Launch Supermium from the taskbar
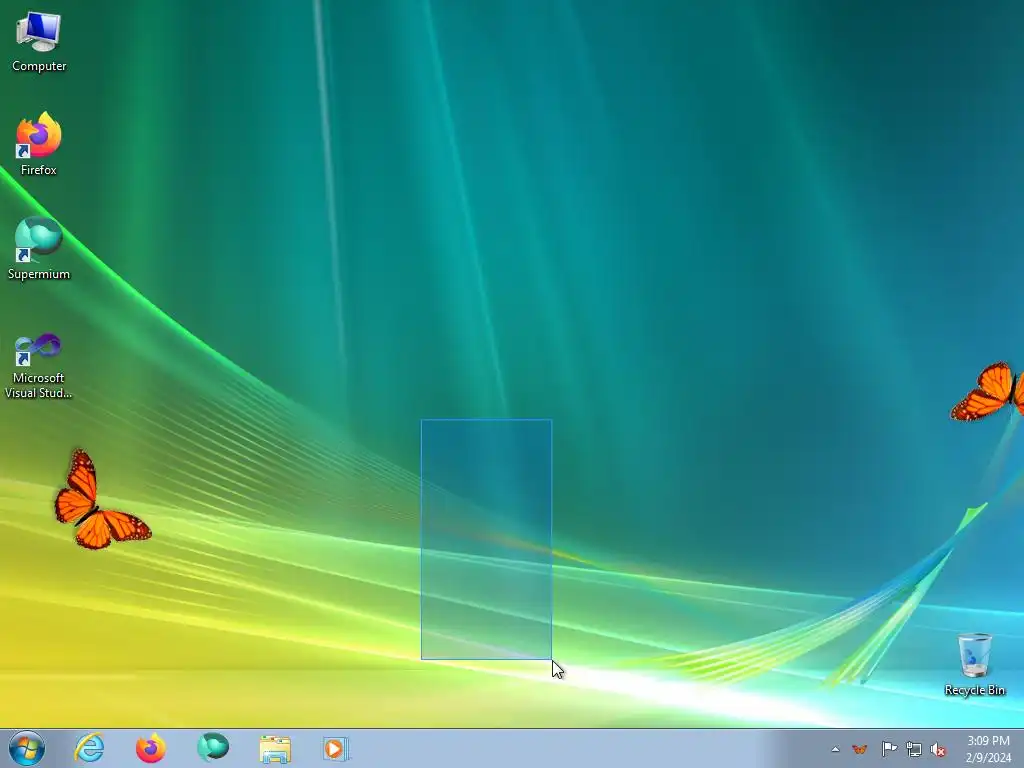 click(213, 748)
